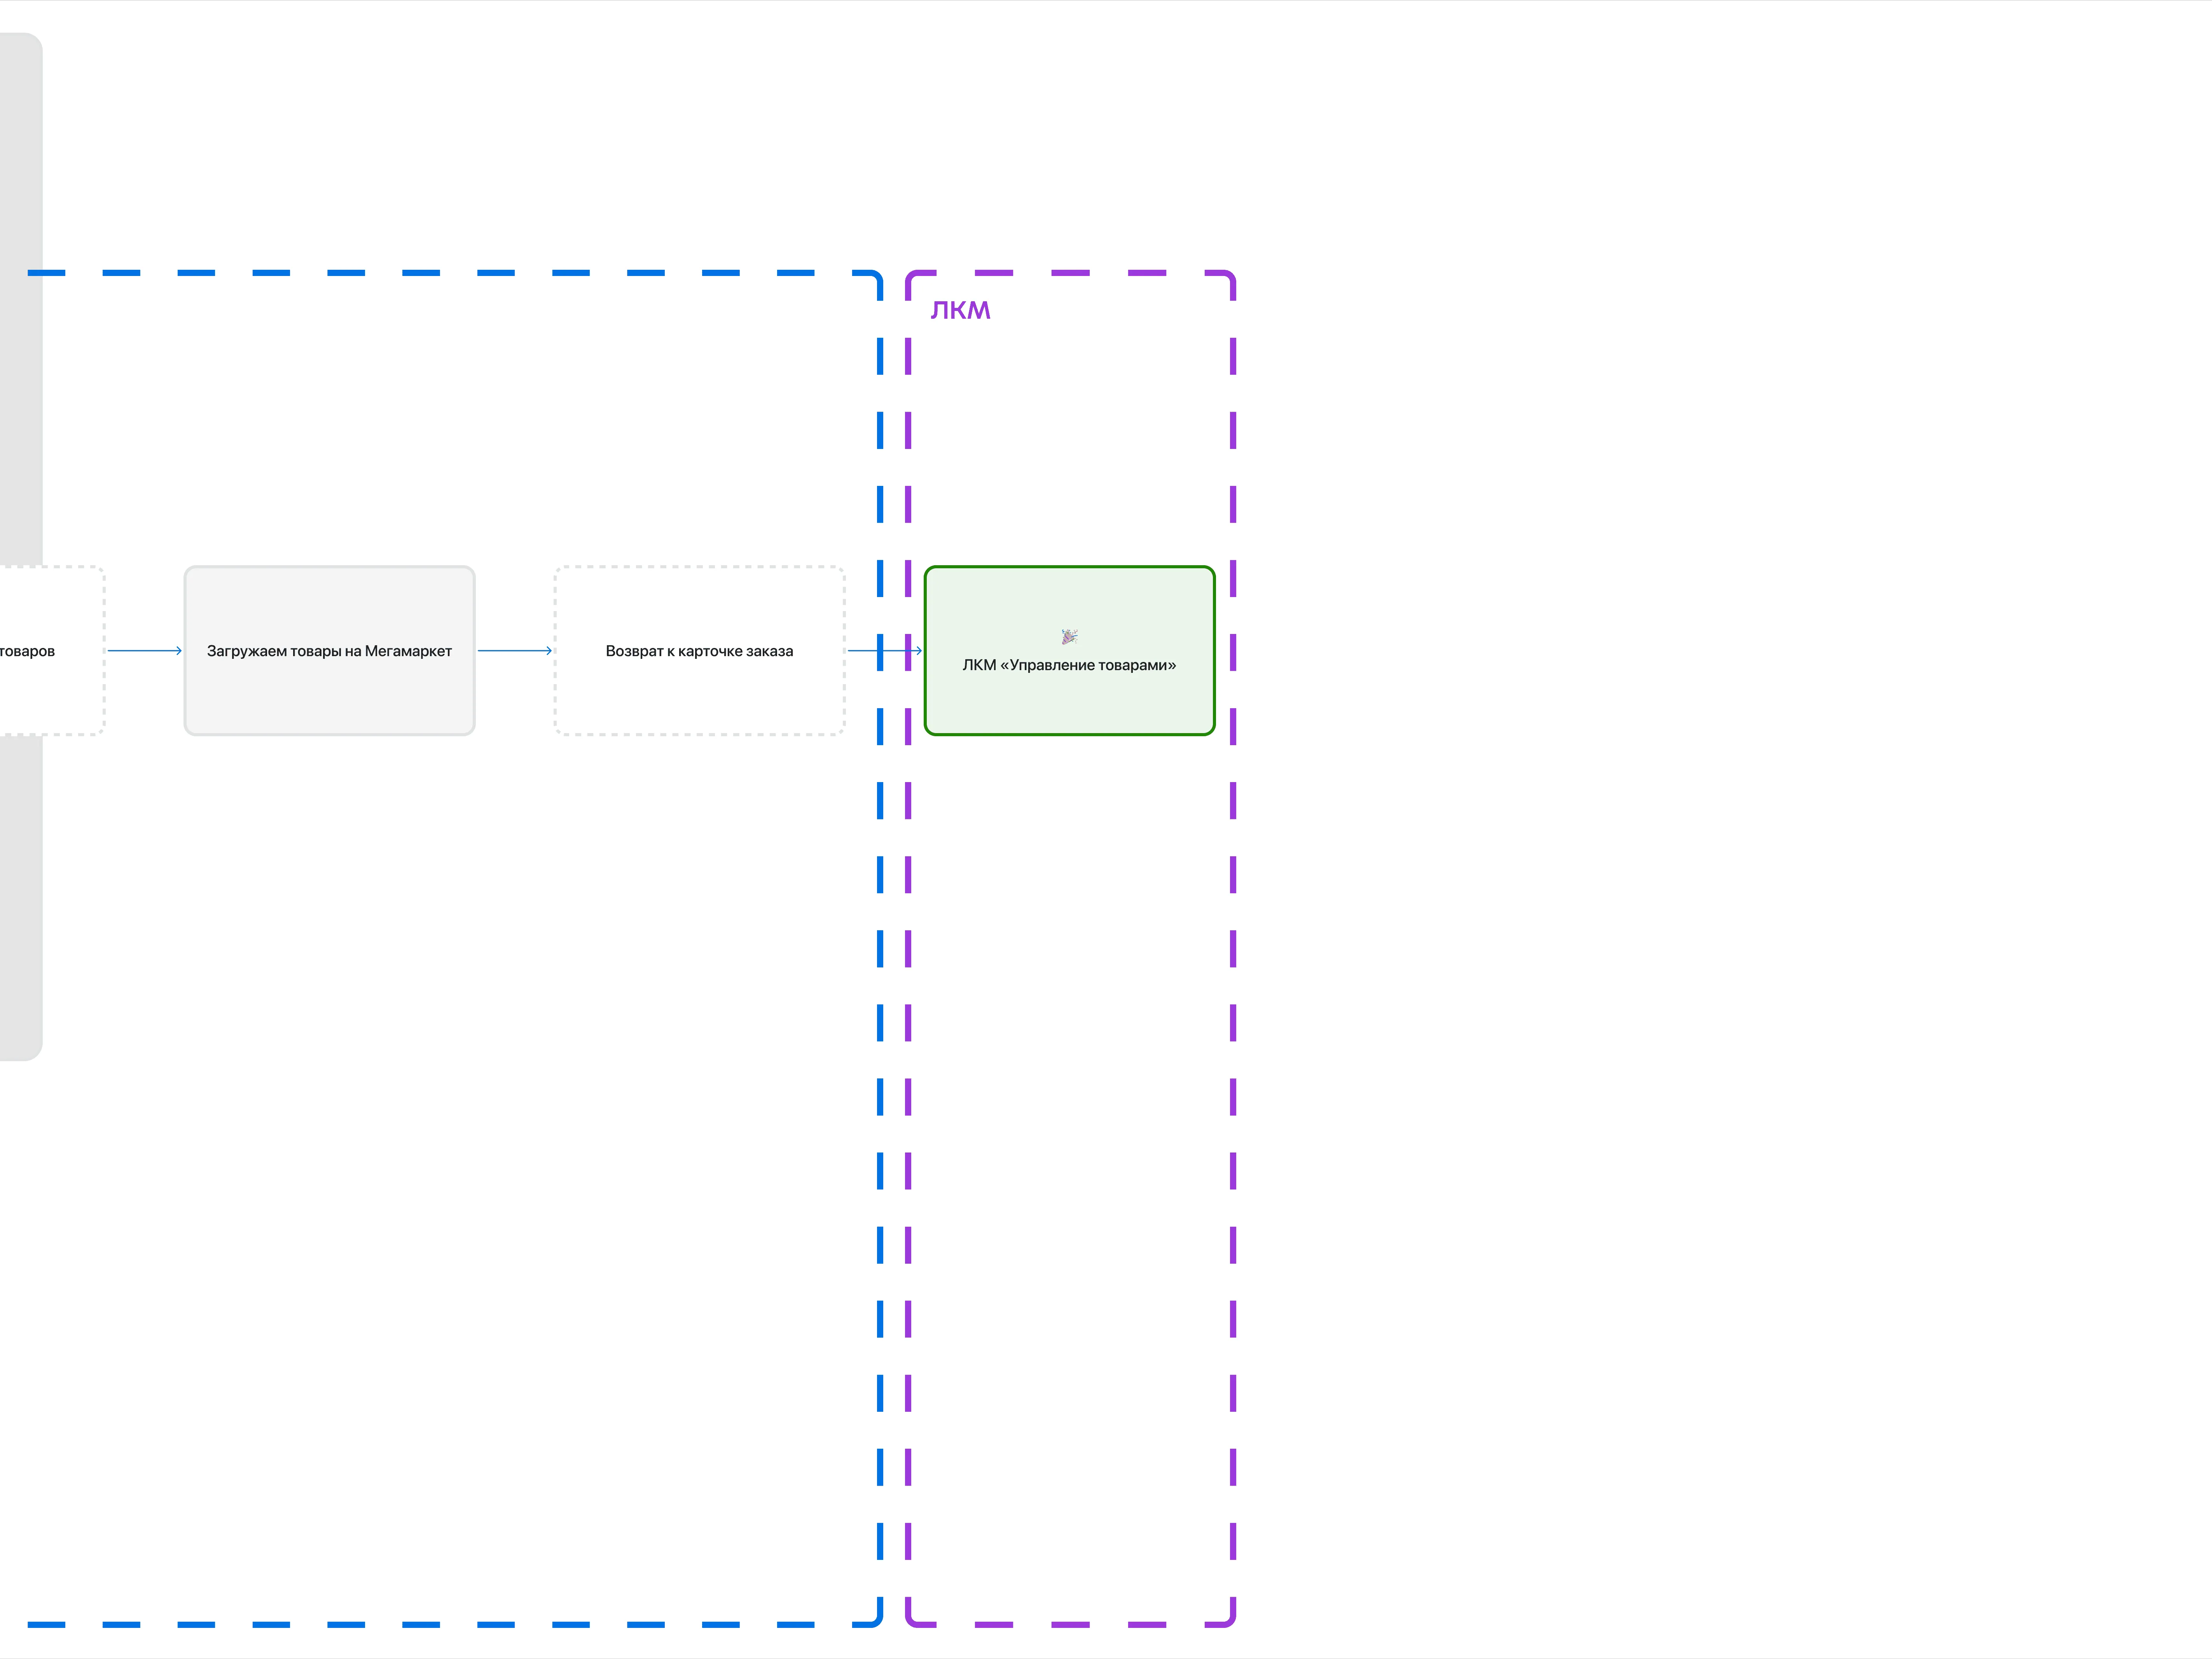Click the «ЛКМ «Управление товарами»» node text
Image resolution: width=2212 pixels, height=1659 pixels.
1069,665
